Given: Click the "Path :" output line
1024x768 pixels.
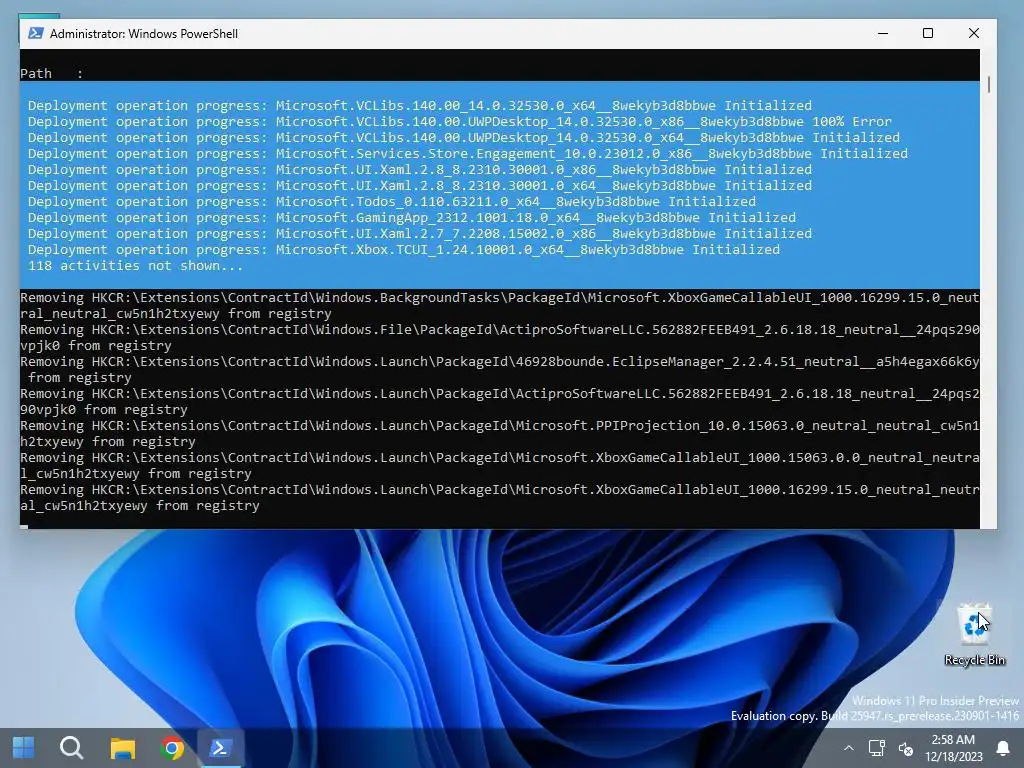Looking at the screenshot, I should (52, 73).
